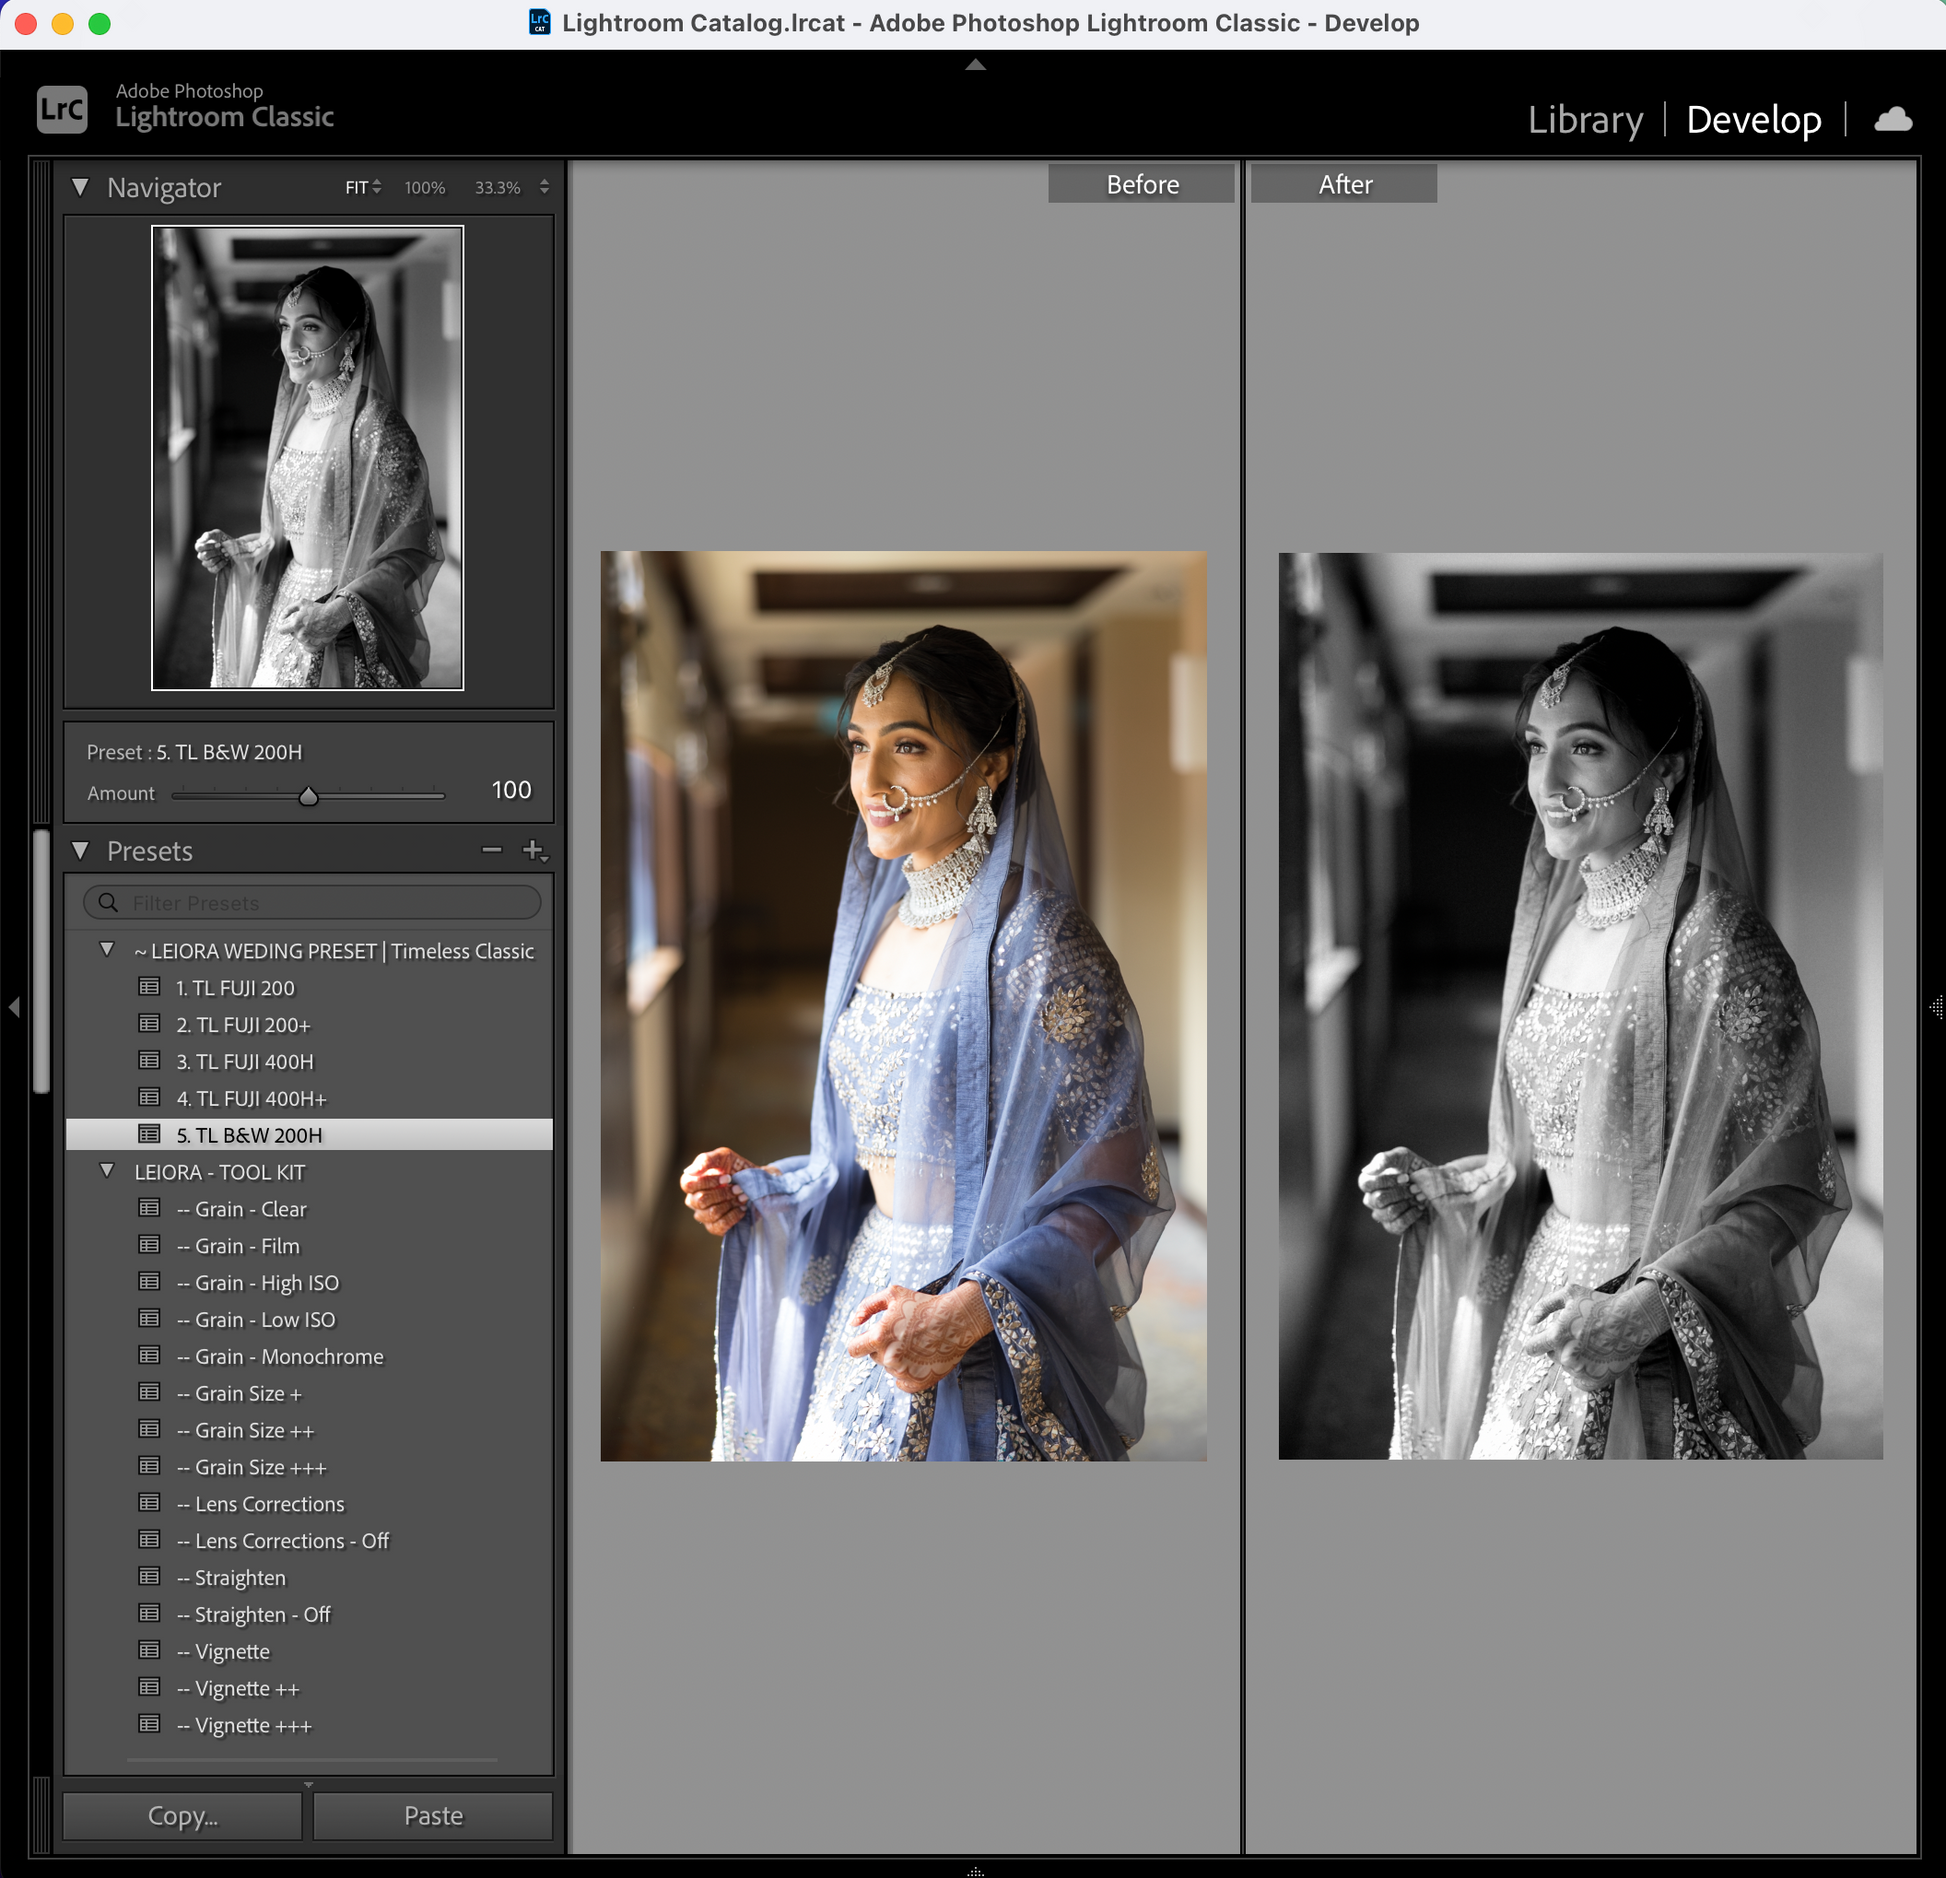Viewport: 1946px width, 1878px height.
Task: Click the plus icon to create preset
Action: click(x=533, y=850)
